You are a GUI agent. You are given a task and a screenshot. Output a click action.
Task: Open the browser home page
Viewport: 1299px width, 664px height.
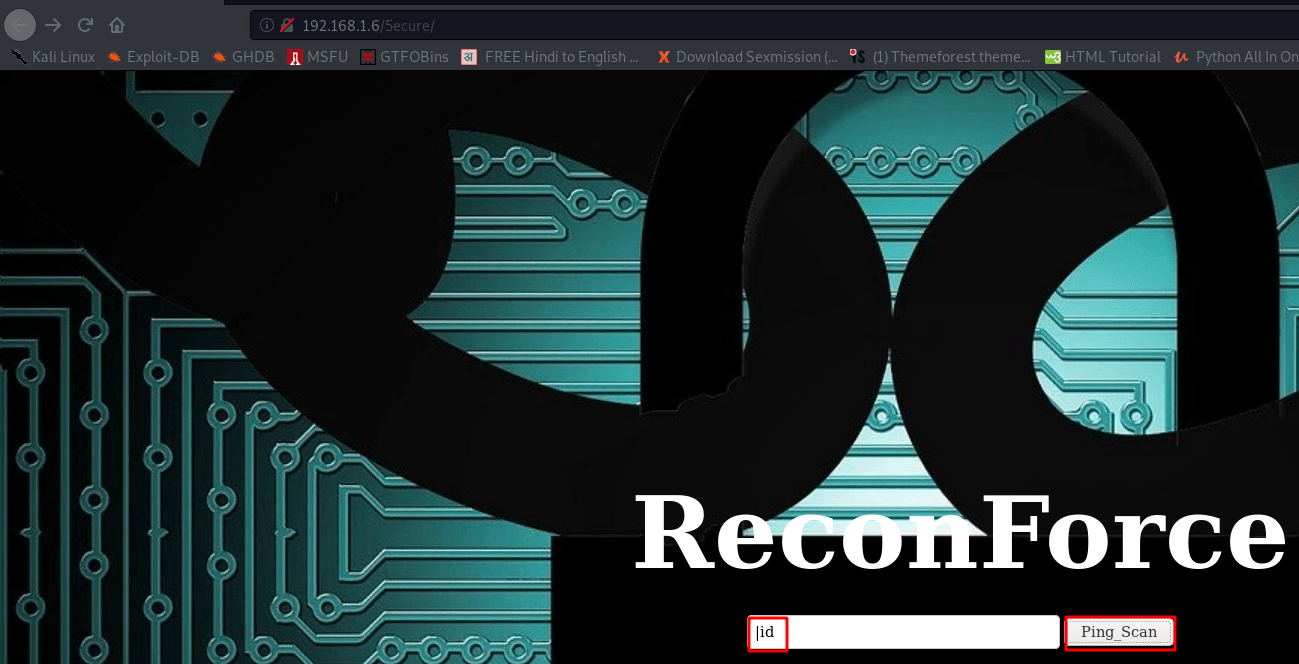coord(117,25)
